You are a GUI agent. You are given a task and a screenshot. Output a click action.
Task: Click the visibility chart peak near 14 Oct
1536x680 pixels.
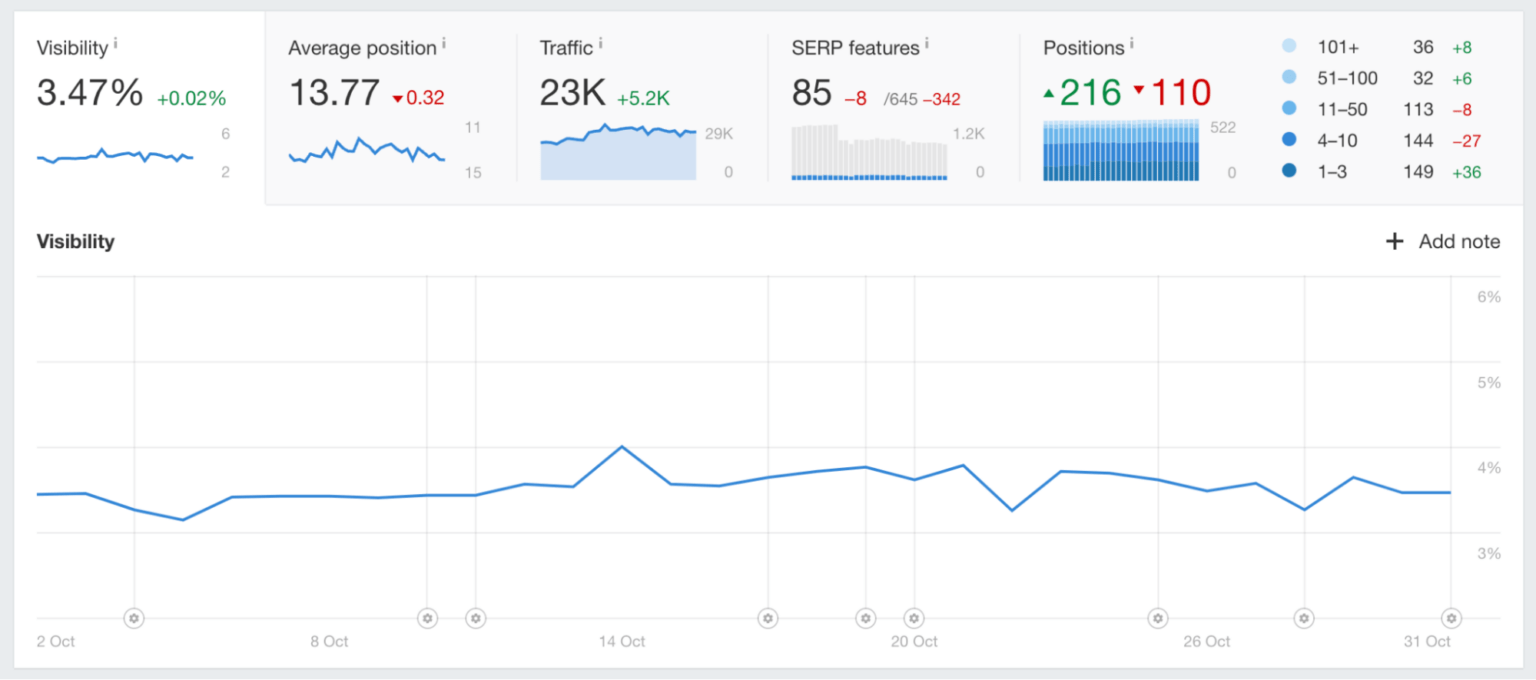tap(623, 447)
